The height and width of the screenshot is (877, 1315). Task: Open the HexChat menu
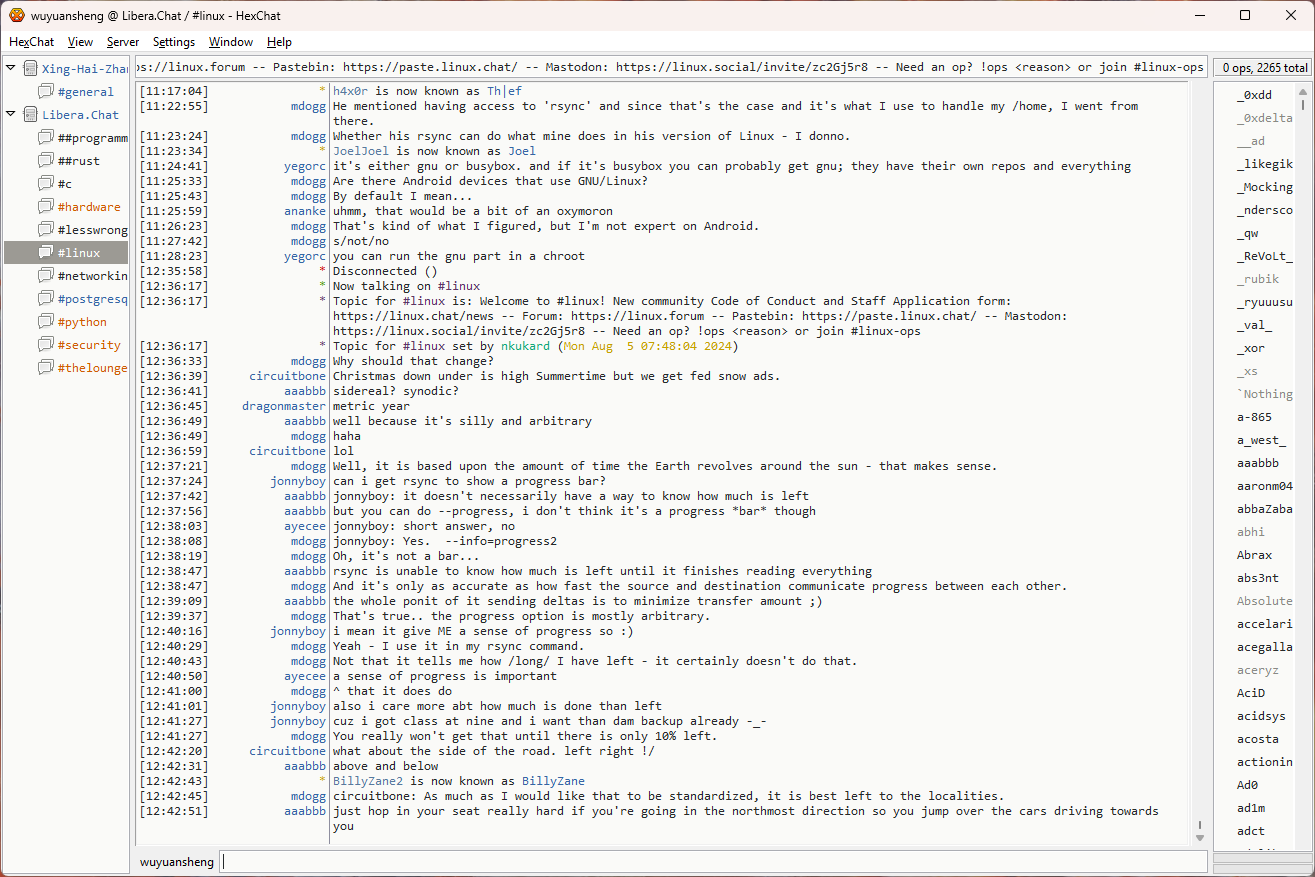click(x=32, y=42)
